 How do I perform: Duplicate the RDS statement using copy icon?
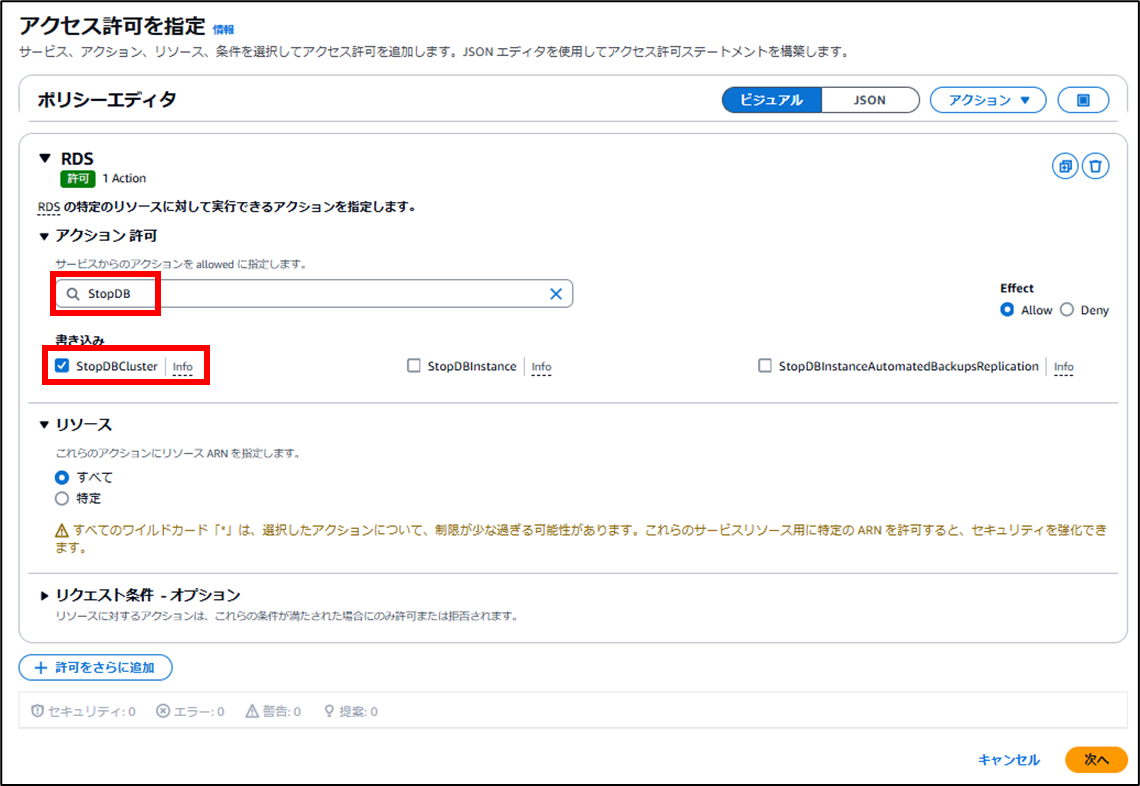pos(1064,166)
